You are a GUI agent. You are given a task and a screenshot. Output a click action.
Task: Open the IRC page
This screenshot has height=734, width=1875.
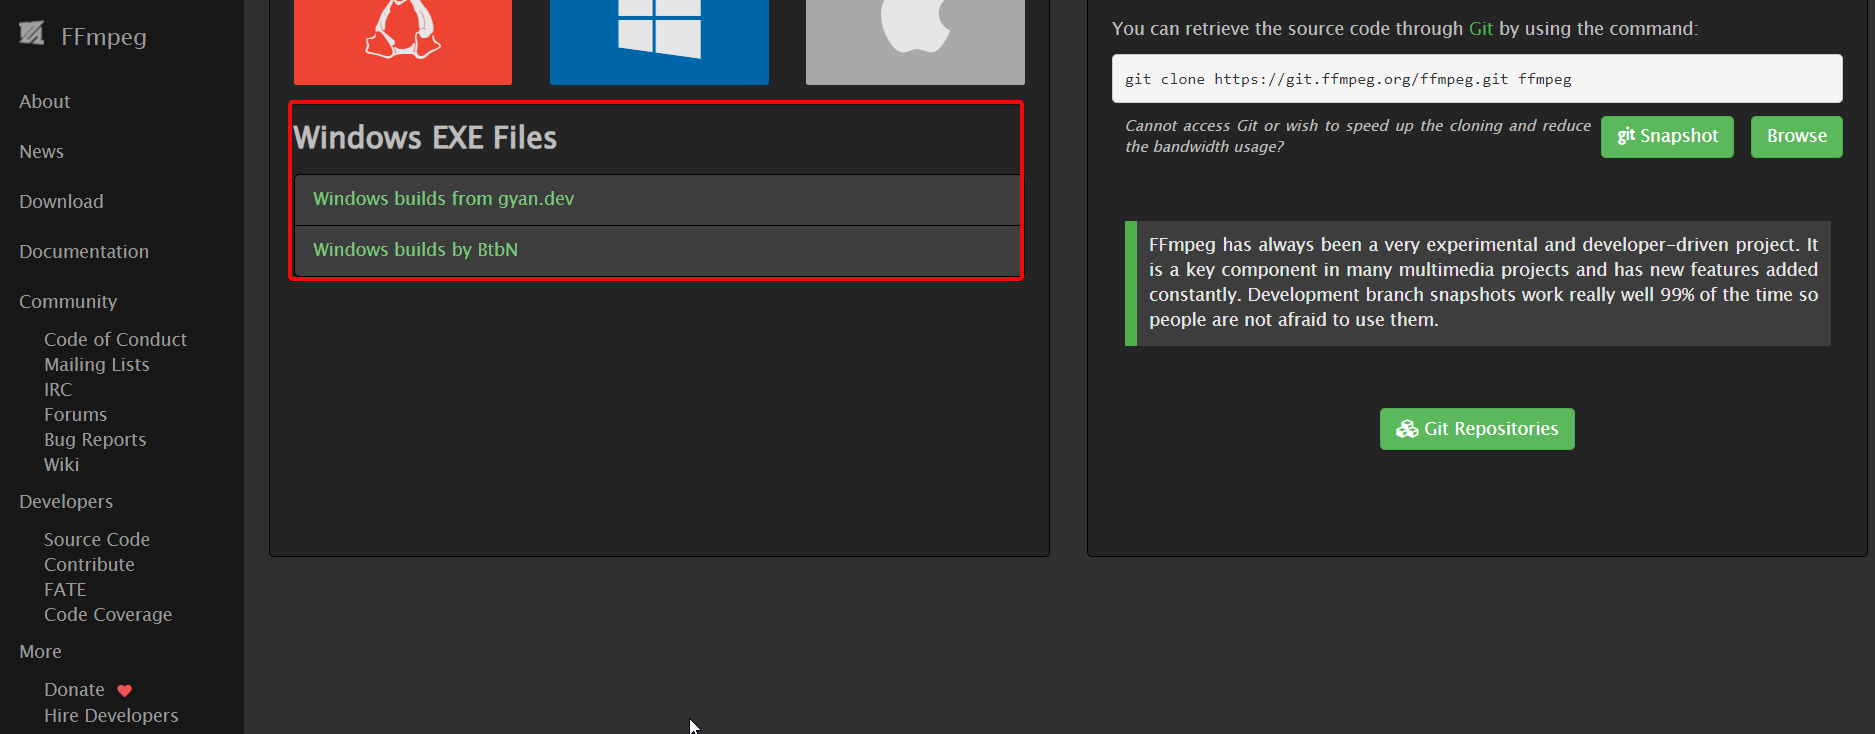pyautogui.click(x=58, y=390)
